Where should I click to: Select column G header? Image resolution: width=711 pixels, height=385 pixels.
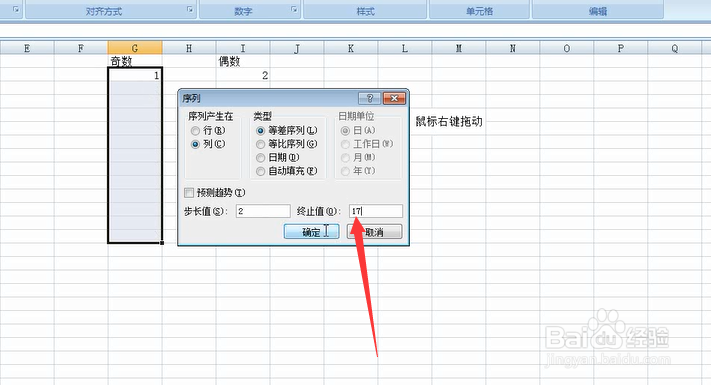(x=135, y=48)
